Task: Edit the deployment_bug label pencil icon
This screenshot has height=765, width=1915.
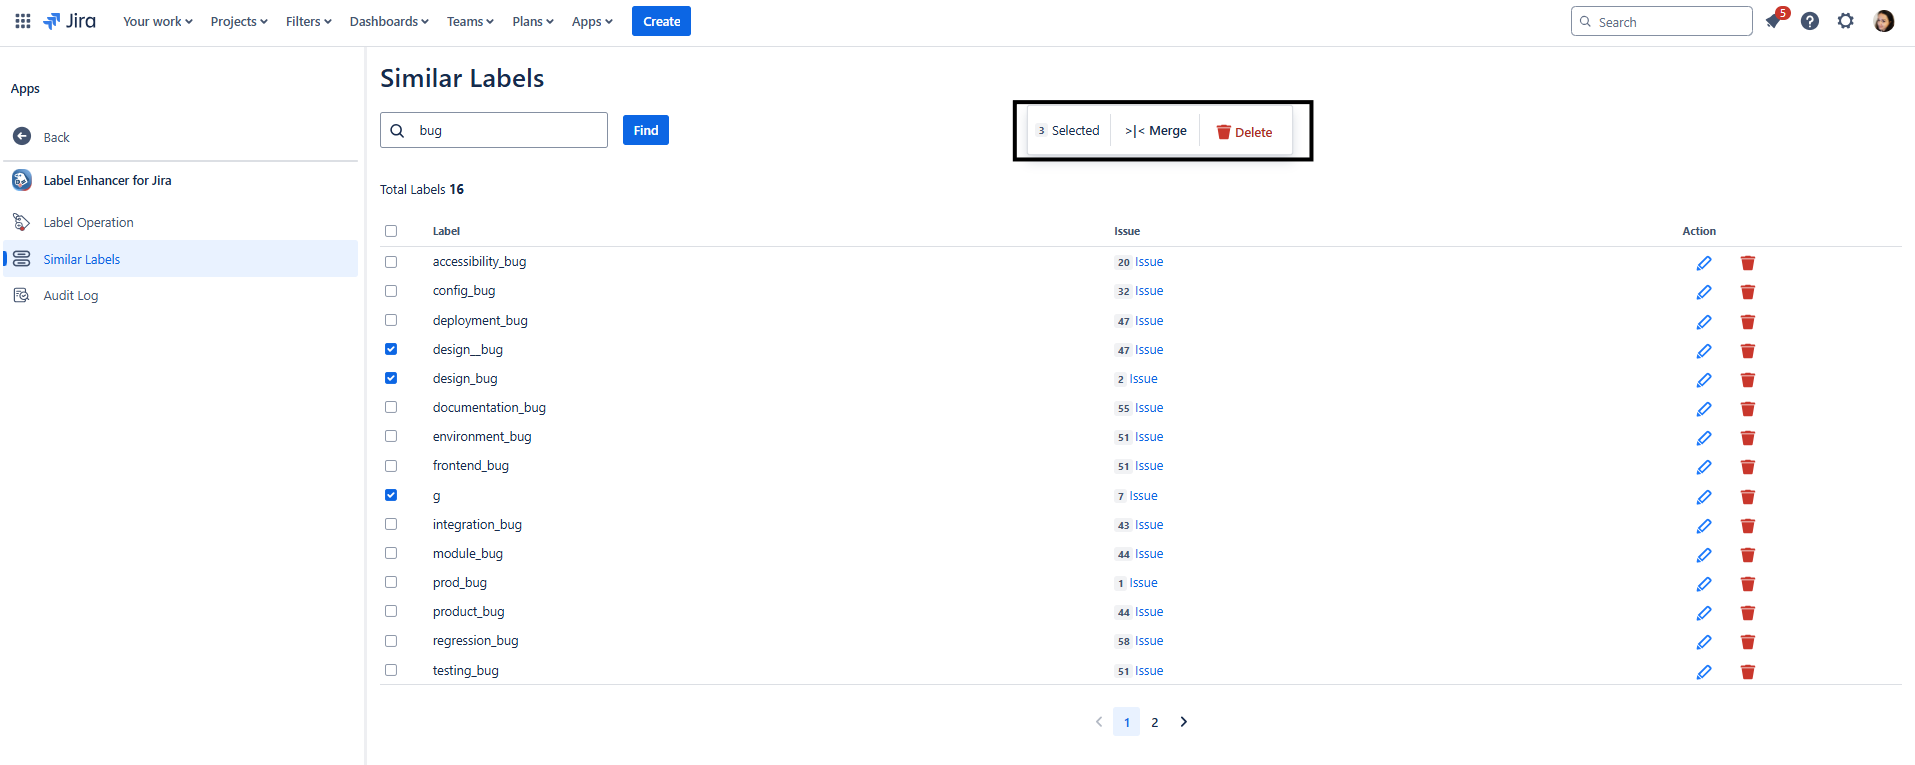Action: pos(1704,322)
